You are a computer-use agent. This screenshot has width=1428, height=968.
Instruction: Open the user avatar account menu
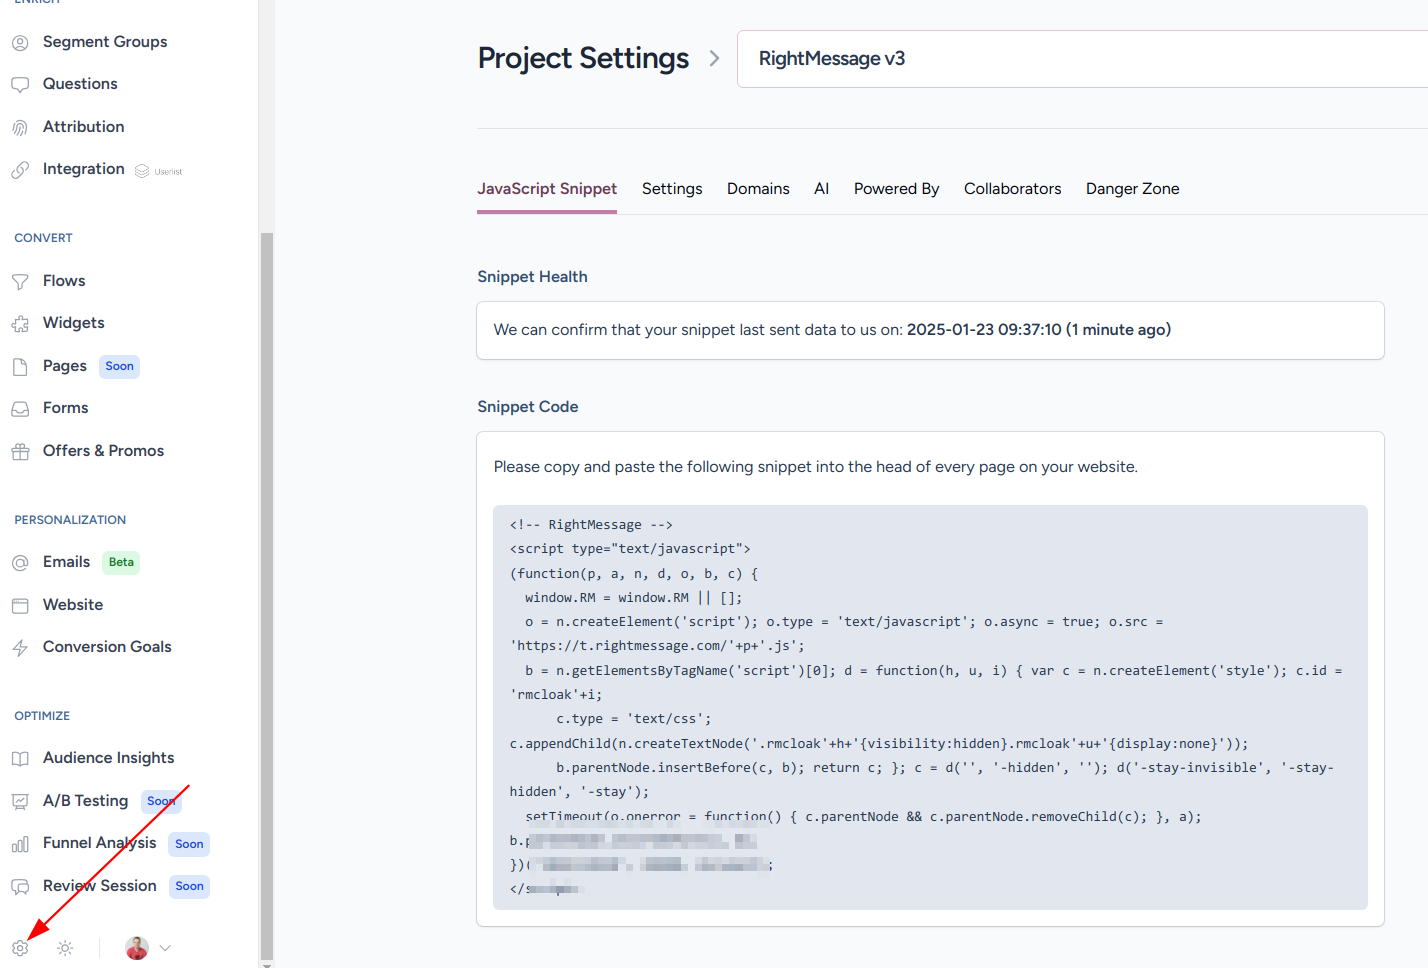(x=137, y=948)
